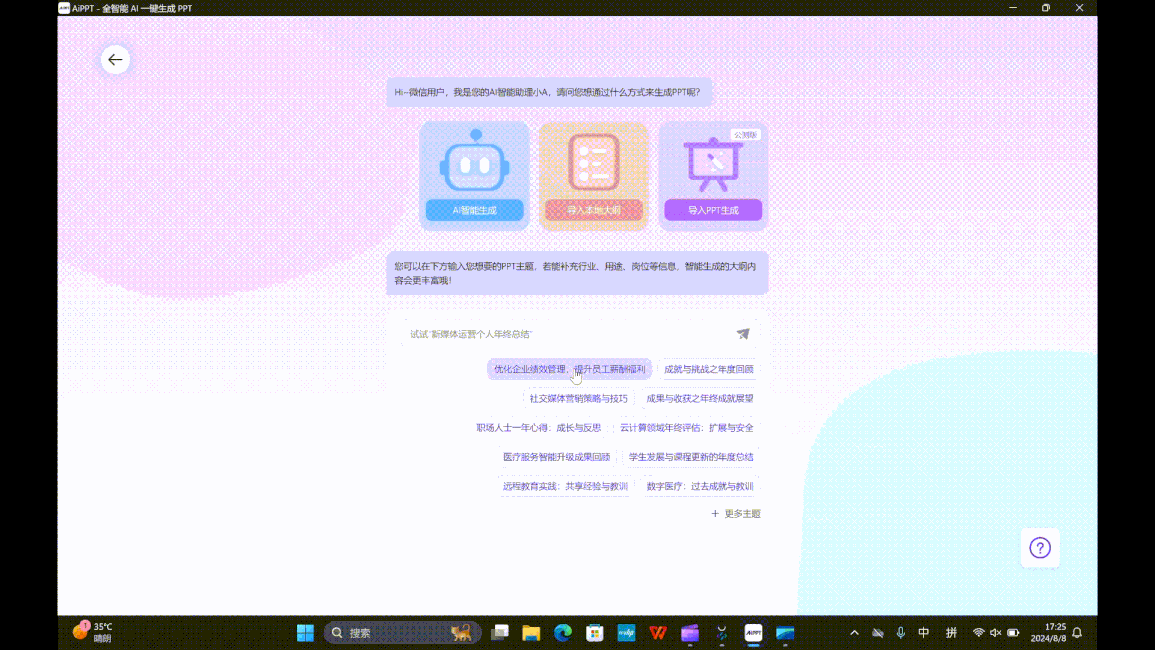
Task: Pick topic 医疗服务智能升级成果回顾
Action: point(556,457)
